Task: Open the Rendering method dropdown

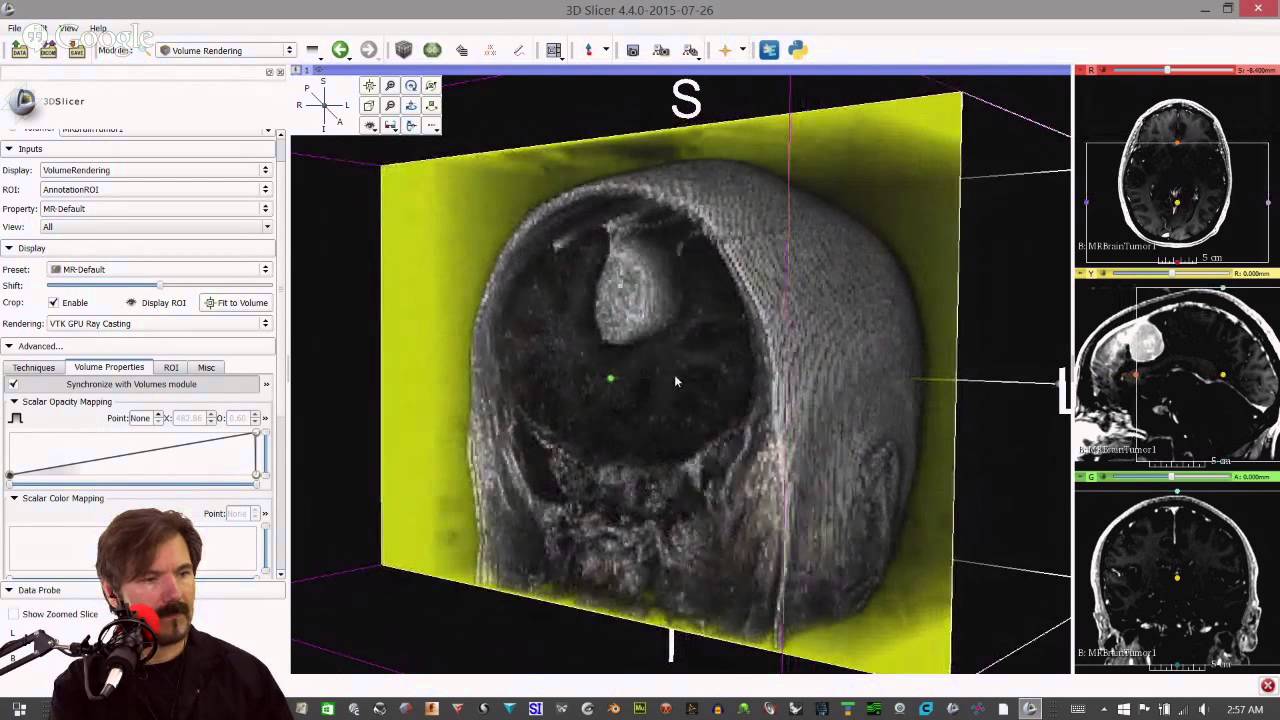Action: (157, 324)
